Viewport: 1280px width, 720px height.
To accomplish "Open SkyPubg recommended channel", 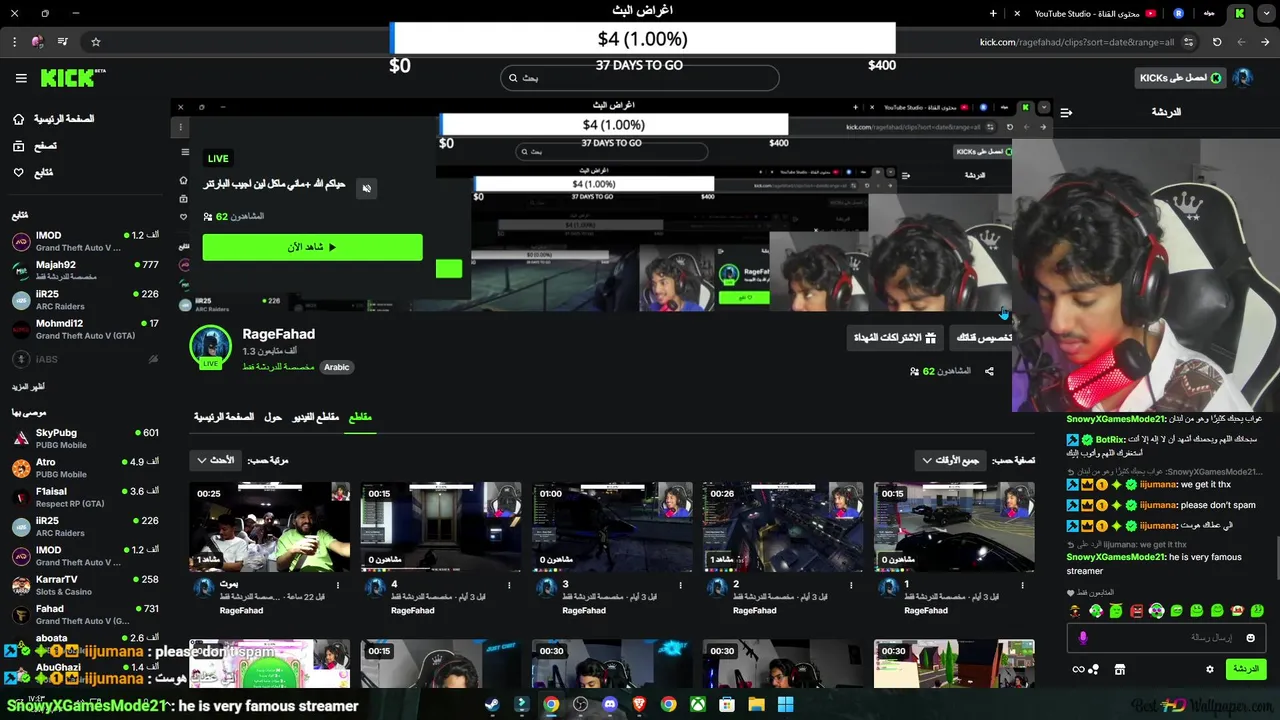I will (85, 438).
